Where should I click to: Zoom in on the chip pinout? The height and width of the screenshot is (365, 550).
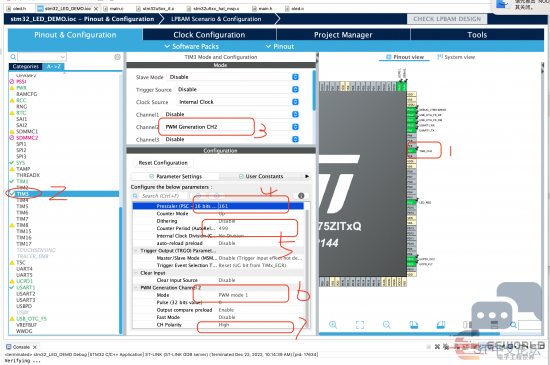[333, 325]
